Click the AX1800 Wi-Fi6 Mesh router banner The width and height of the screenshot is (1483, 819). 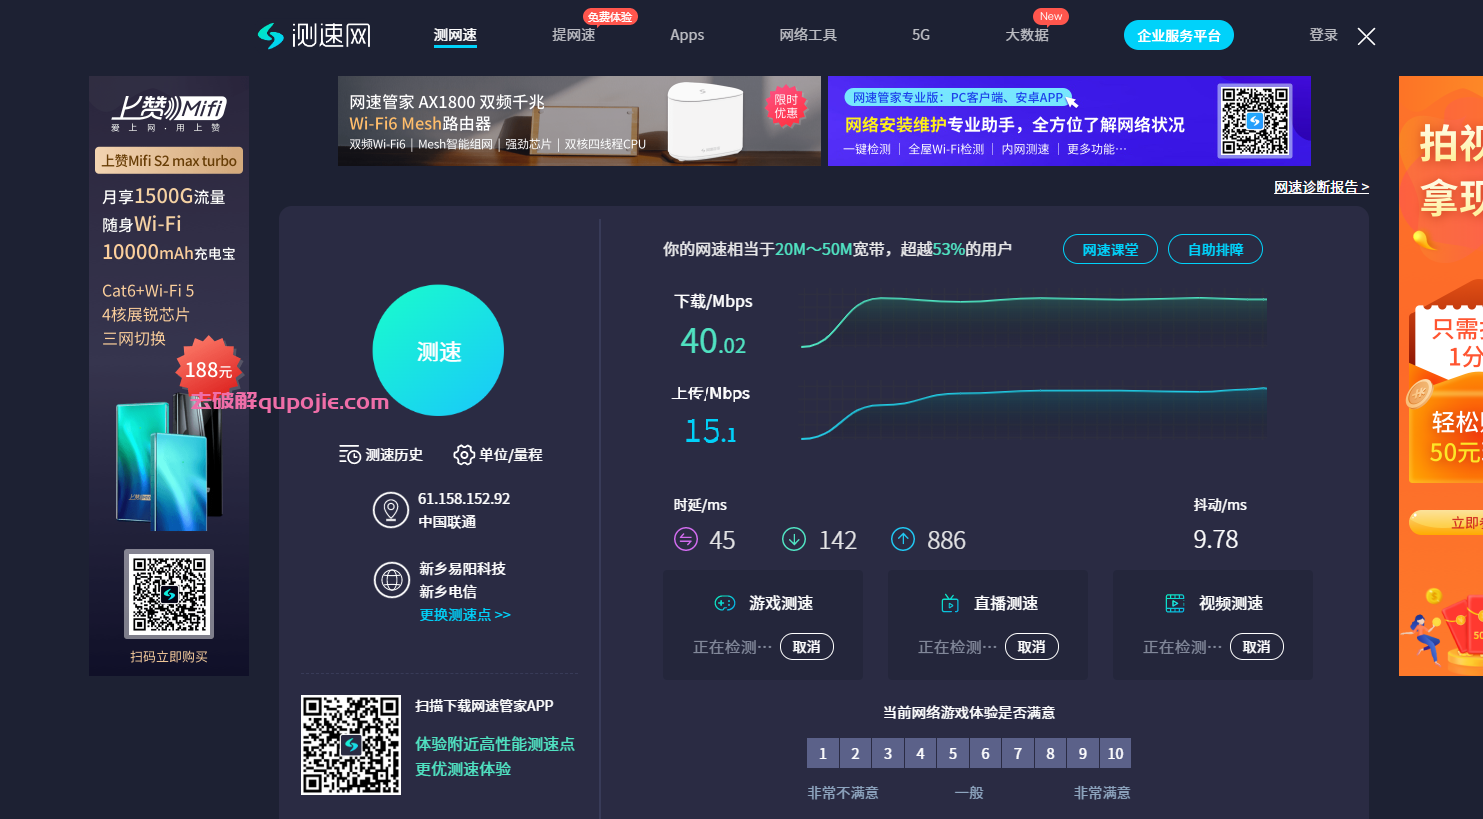(579, 121)
